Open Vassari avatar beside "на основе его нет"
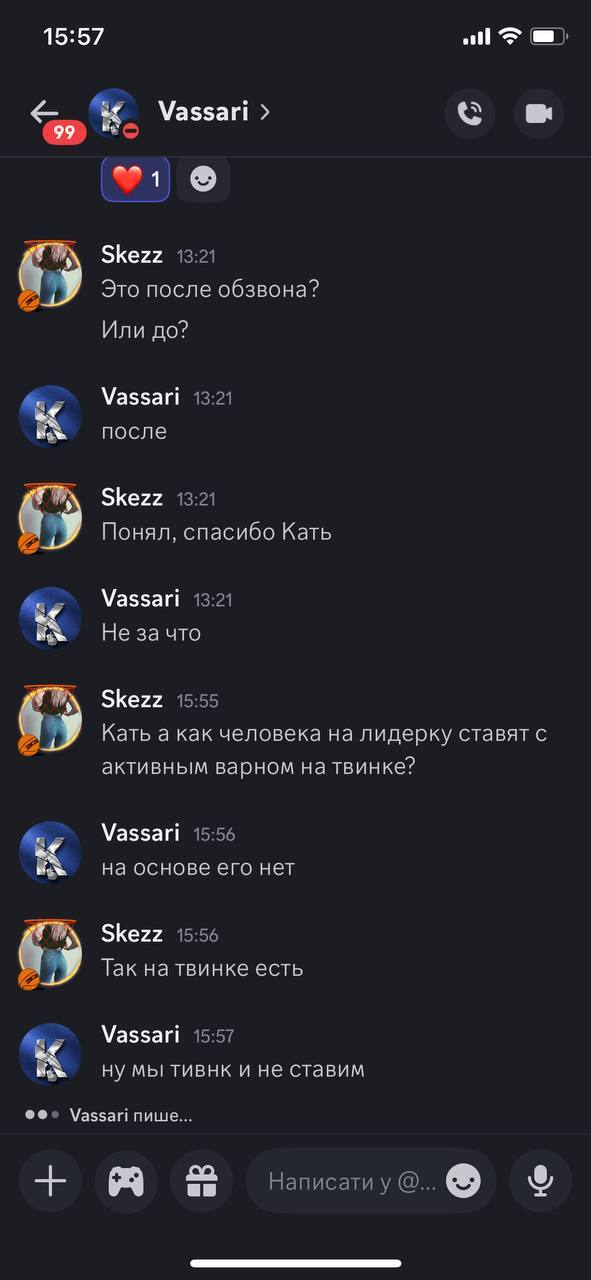 click(50, 853)
